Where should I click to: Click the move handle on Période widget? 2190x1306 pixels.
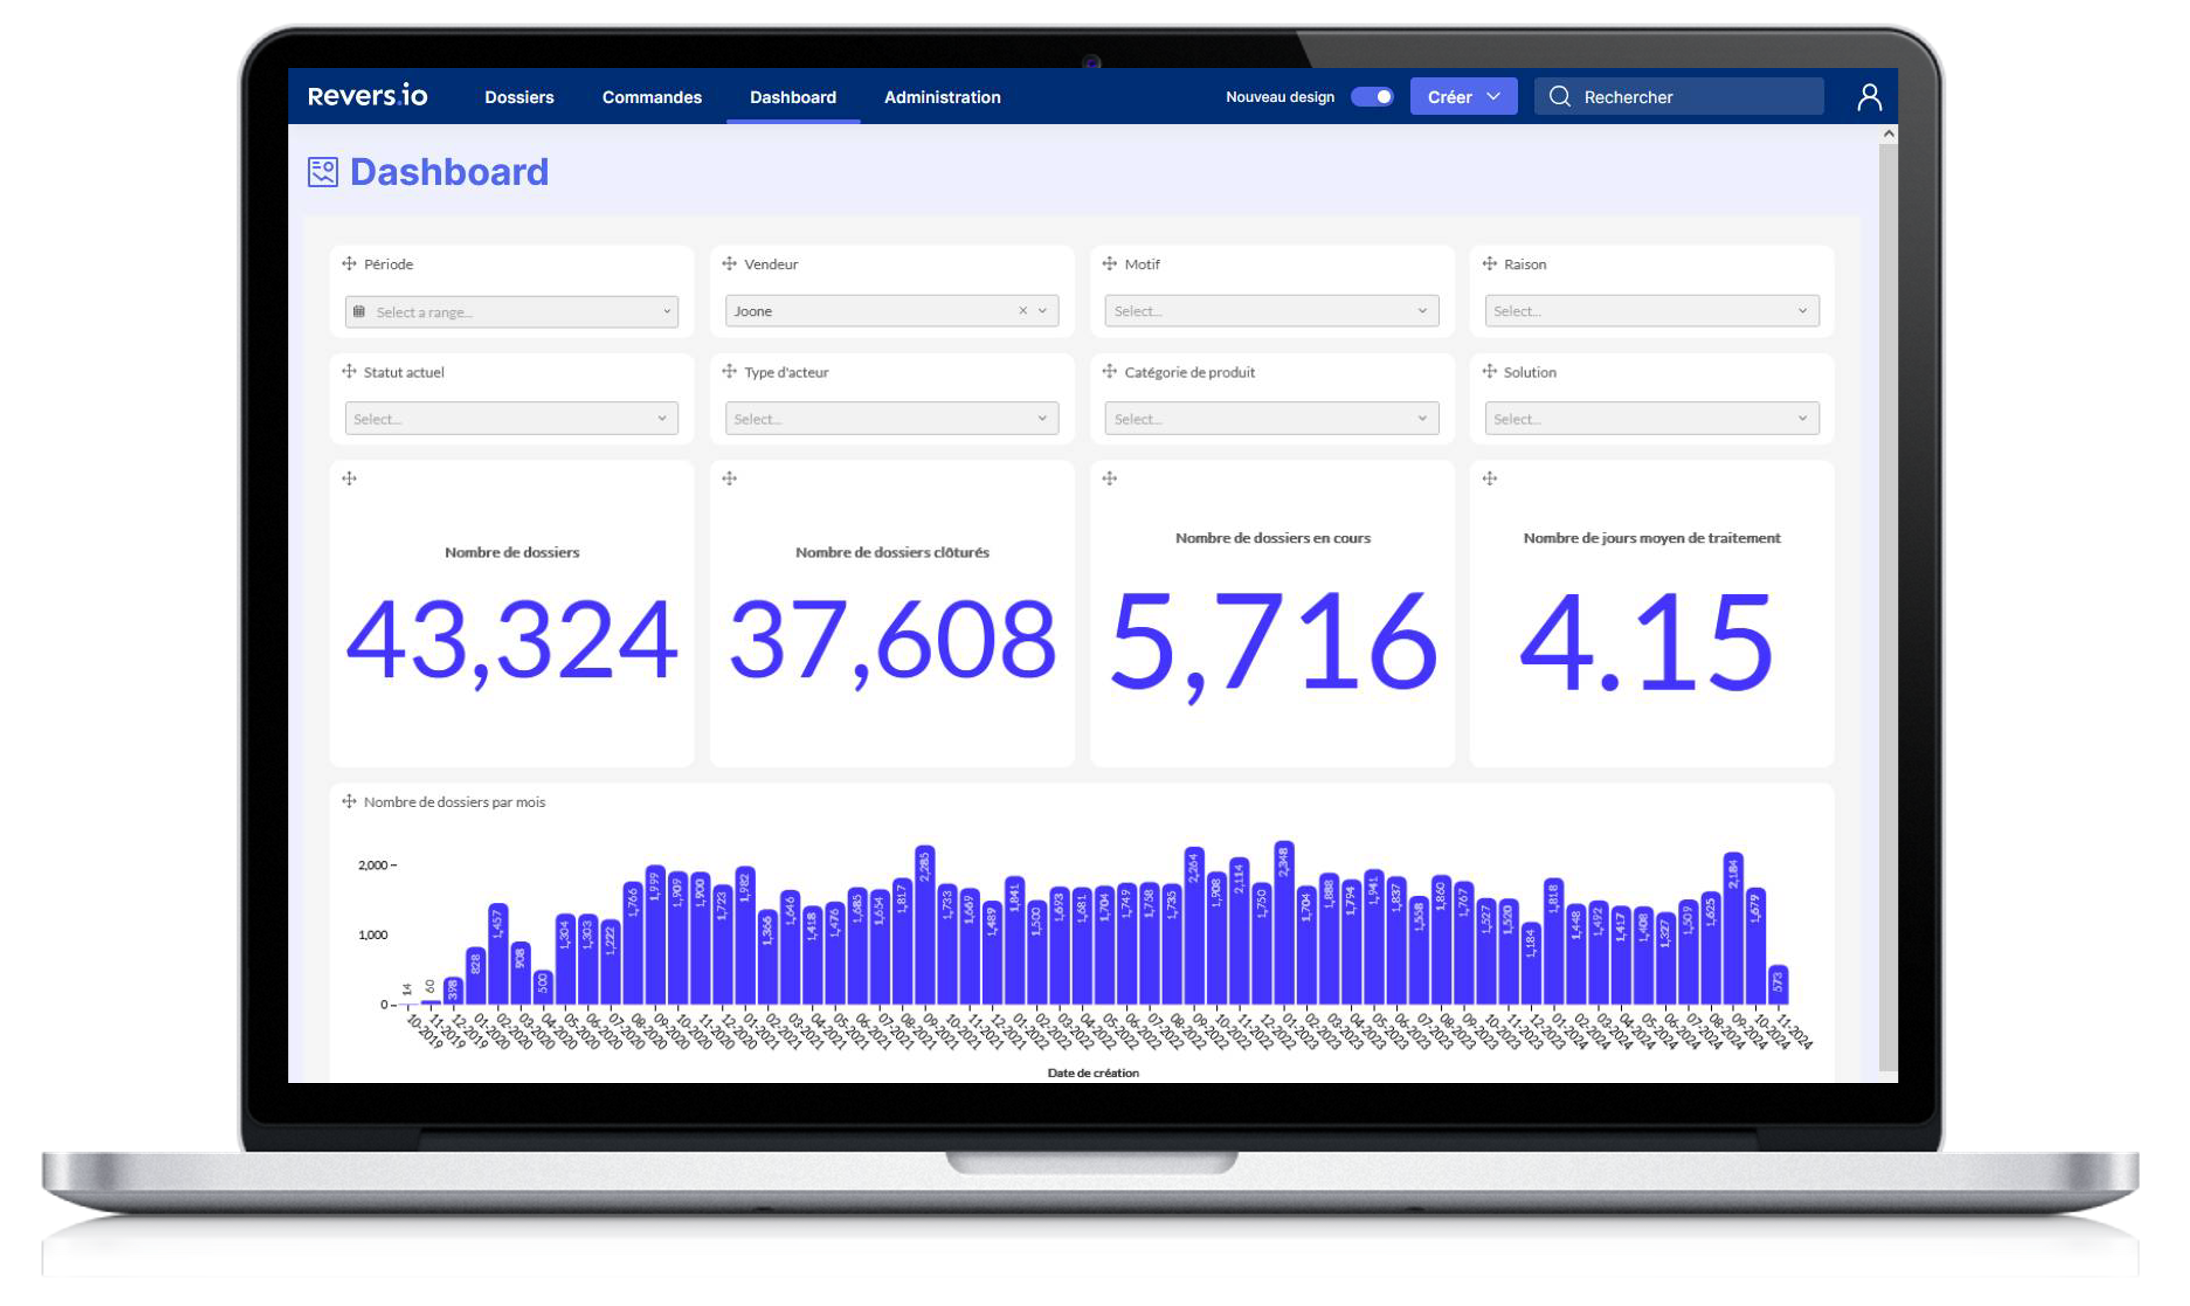[349, 264]
